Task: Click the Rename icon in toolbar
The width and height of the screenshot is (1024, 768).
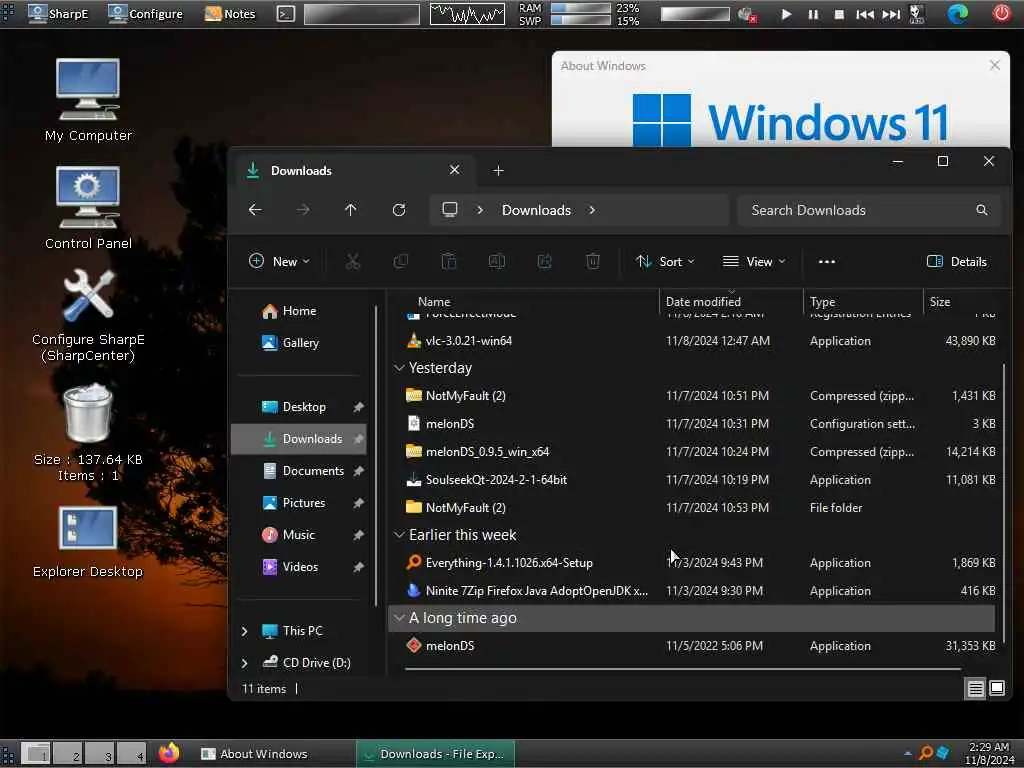Action: click(497, 261)
